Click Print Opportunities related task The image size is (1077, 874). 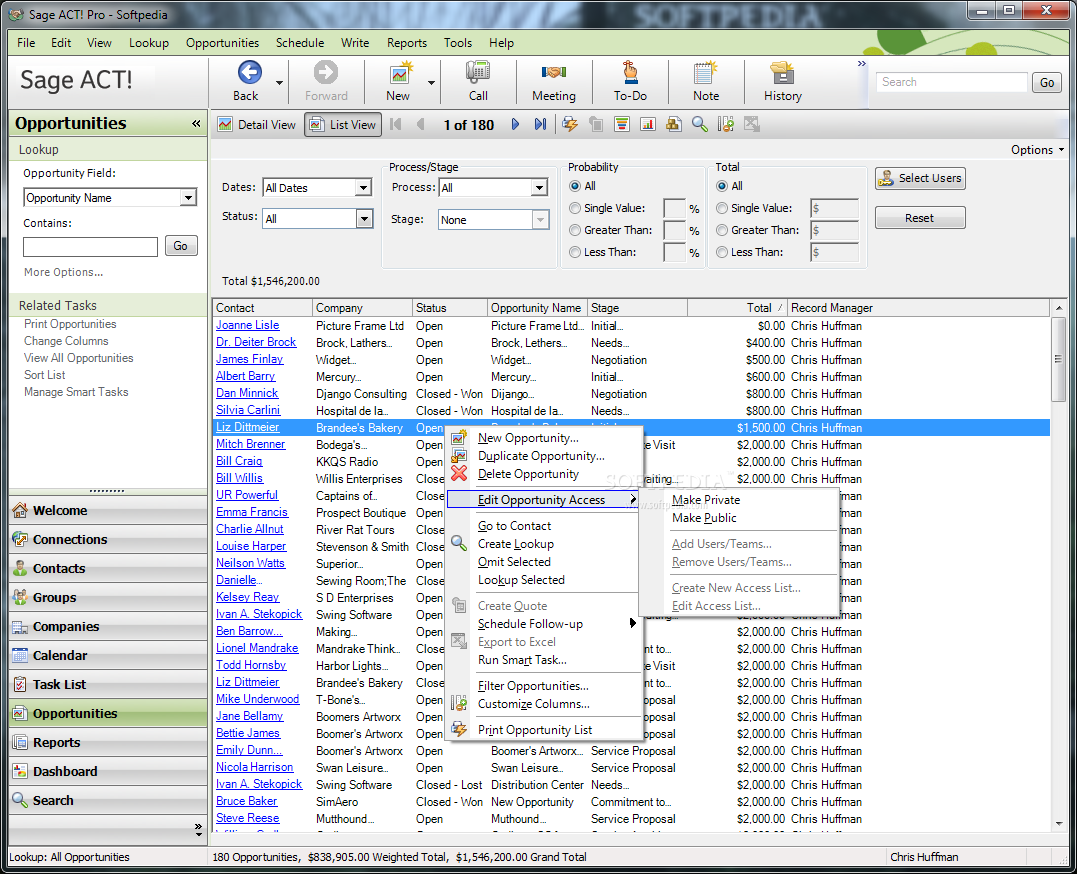tap(70, 324)
